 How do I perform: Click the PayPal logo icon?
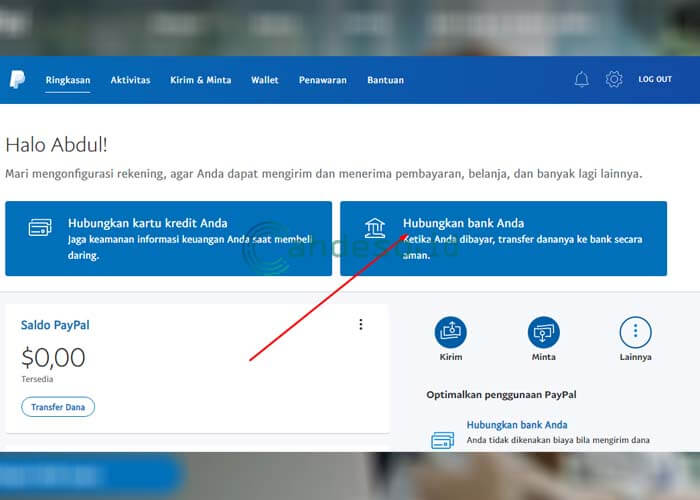tap(17, 79)
